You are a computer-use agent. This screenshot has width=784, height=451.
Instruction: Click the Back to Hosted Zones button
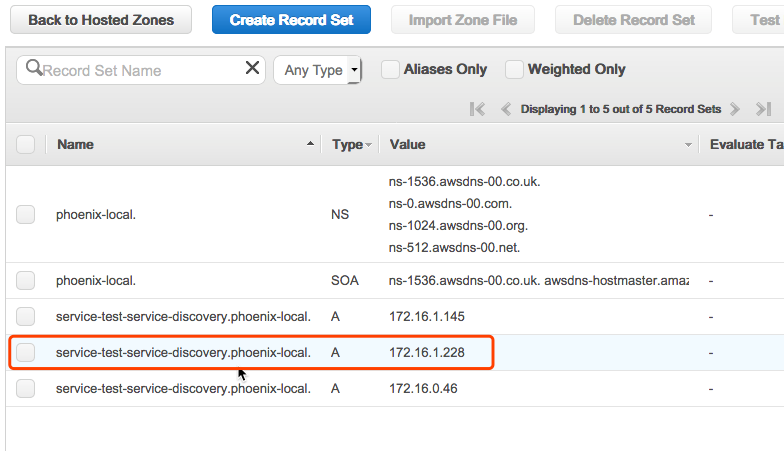(x=100, y=20)
